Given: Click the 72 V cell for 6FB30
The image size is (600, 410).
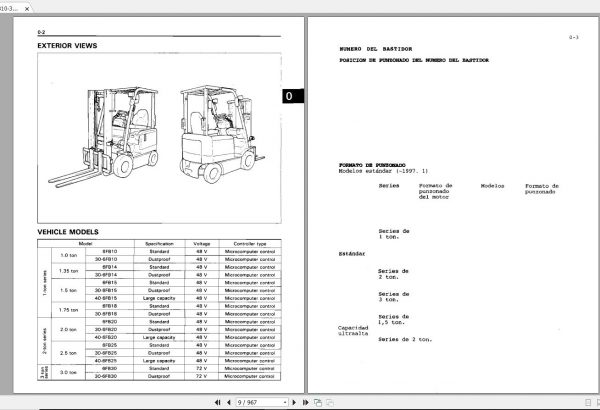Looking at the screenshot, I should (202, 369).
